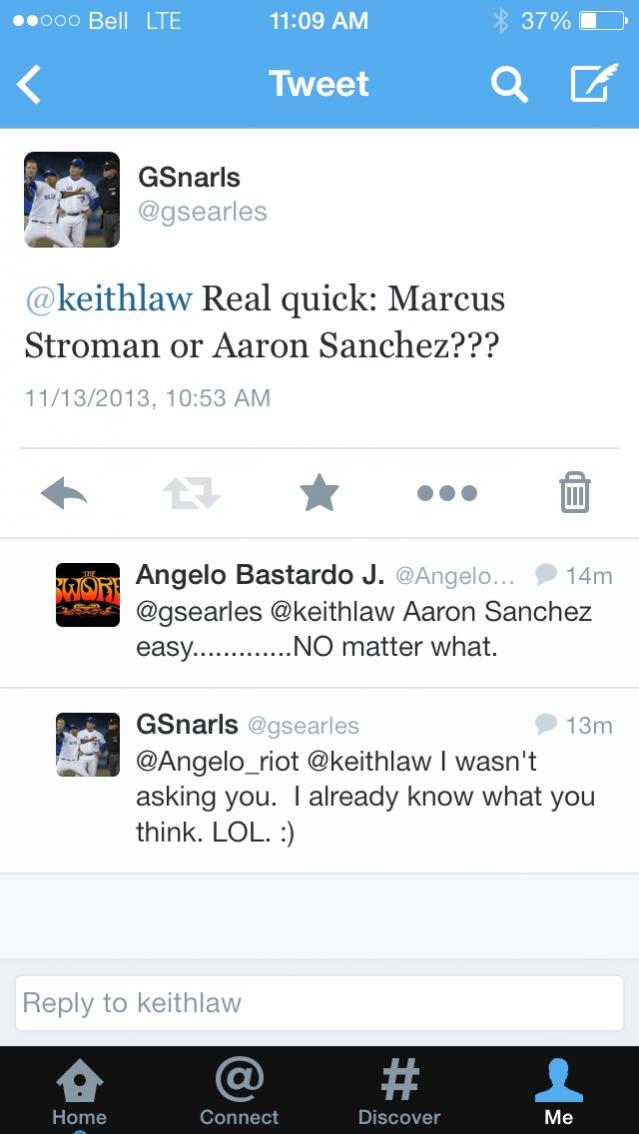Open GSnarls profile picture in main tweet

coord(72,200)
